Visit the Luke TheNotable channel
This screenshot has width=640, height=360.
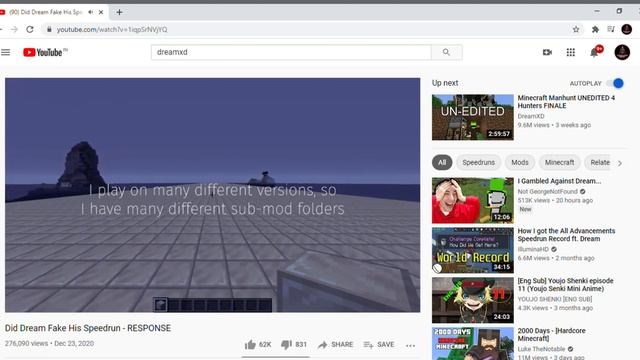tap(542, 349)
